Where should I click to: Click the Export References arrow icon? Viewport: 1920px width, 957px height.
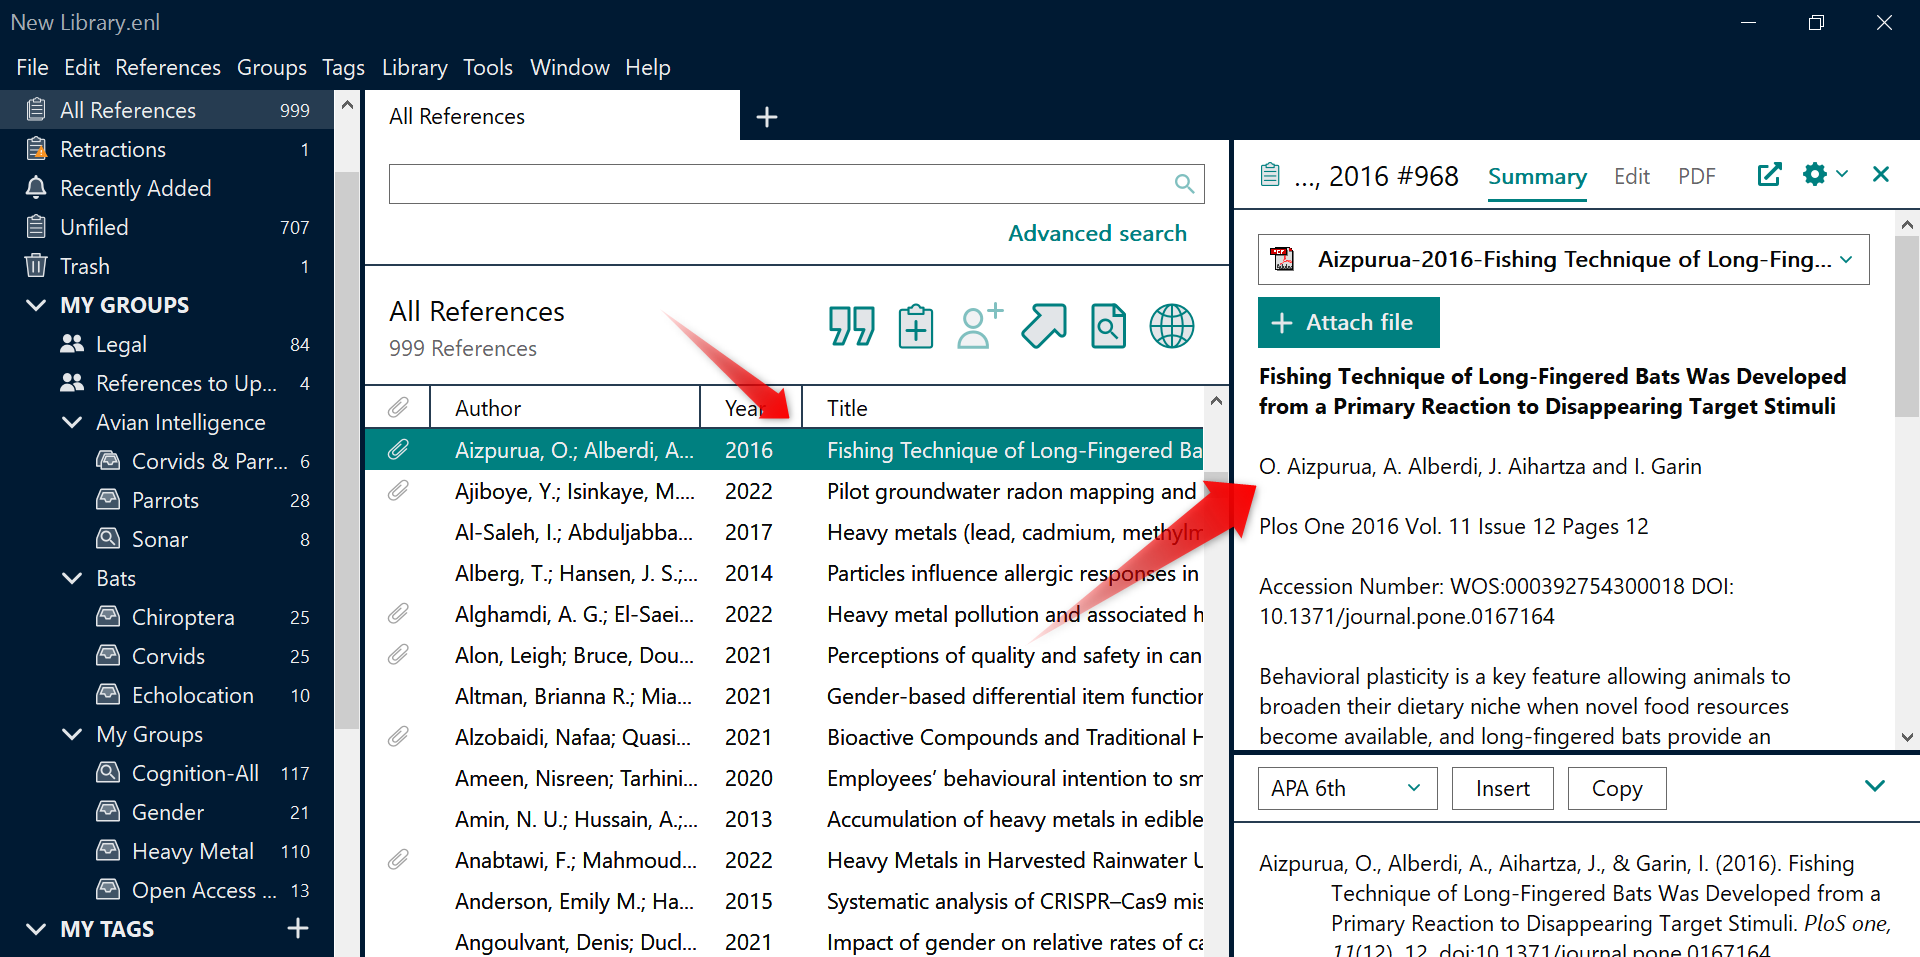[1043, 325]
